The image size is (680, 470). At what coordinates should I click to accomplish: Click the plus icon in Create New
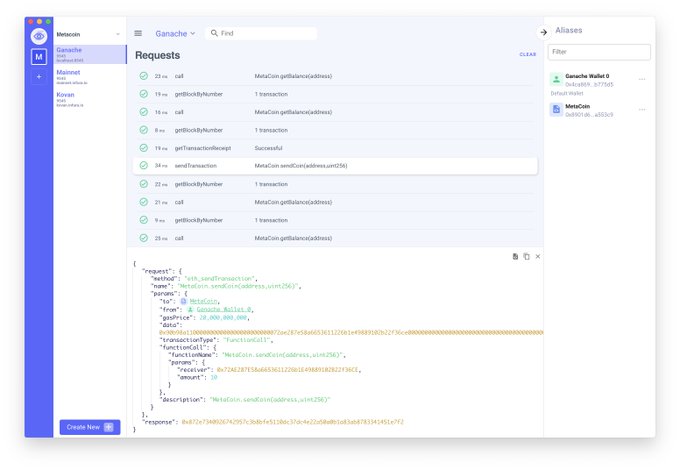[x=109, y=427]
